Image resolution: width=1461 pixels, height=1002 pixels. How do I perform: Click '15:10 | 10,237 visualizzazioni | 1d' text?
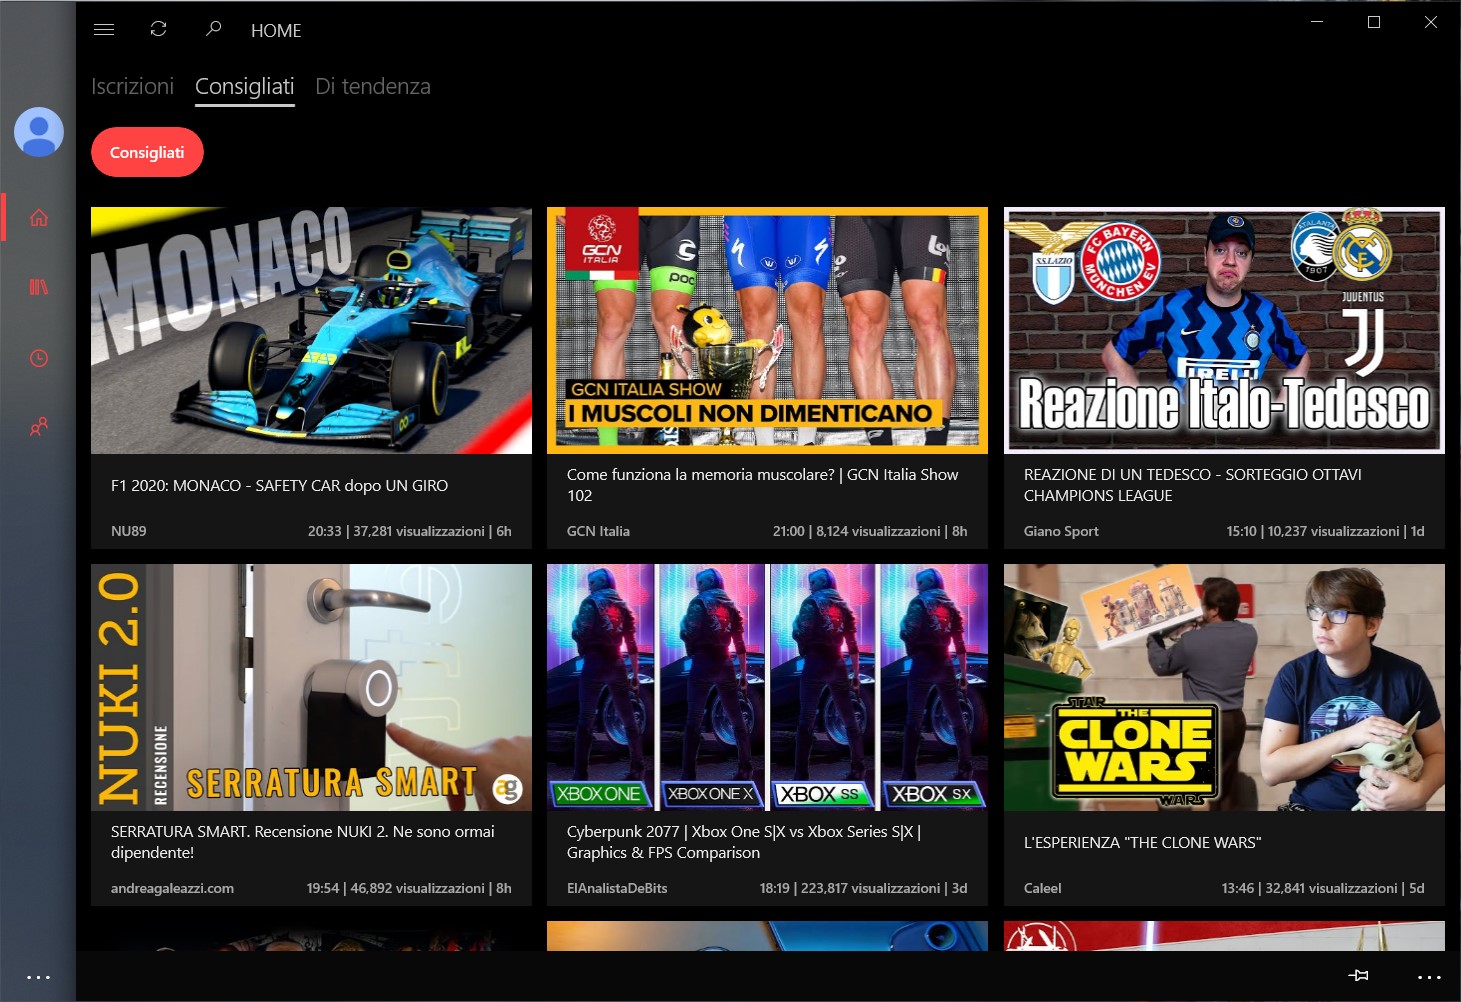tap(1326, 532)
